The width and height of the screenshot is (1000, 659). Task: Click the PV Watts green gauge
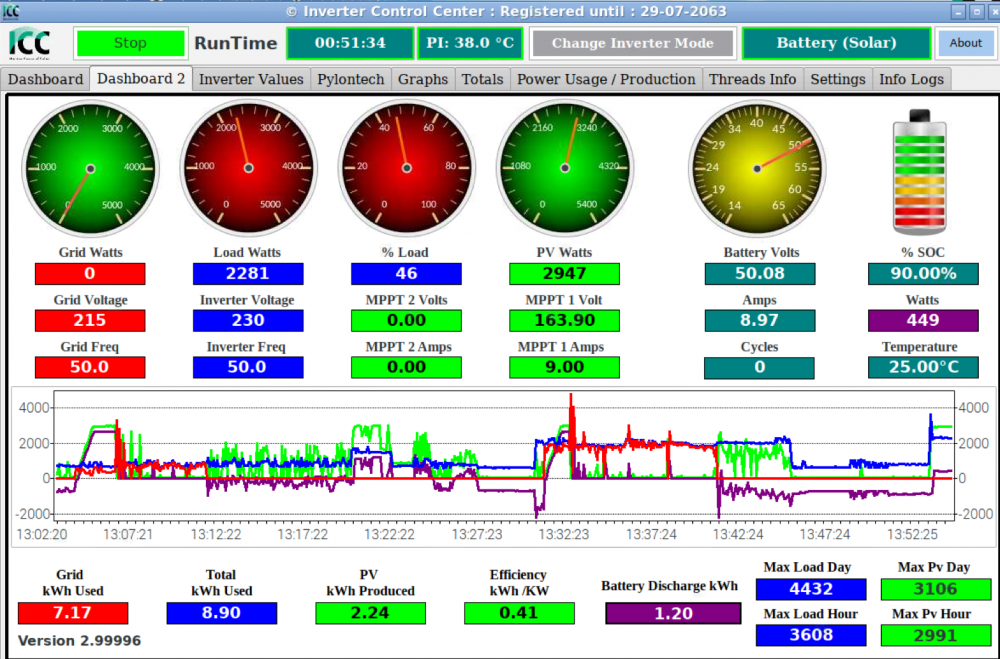(565, 168)
